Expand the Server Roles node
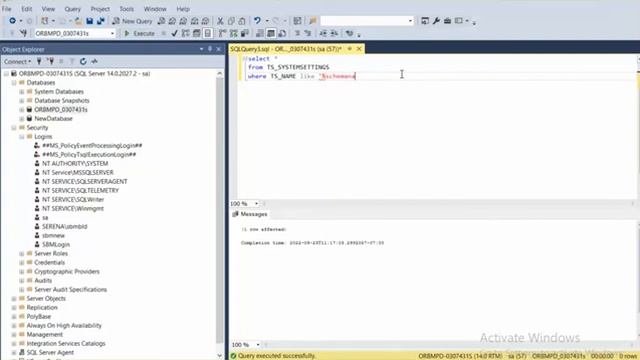This screenshot has width=640, height=360. coord(22,253)
